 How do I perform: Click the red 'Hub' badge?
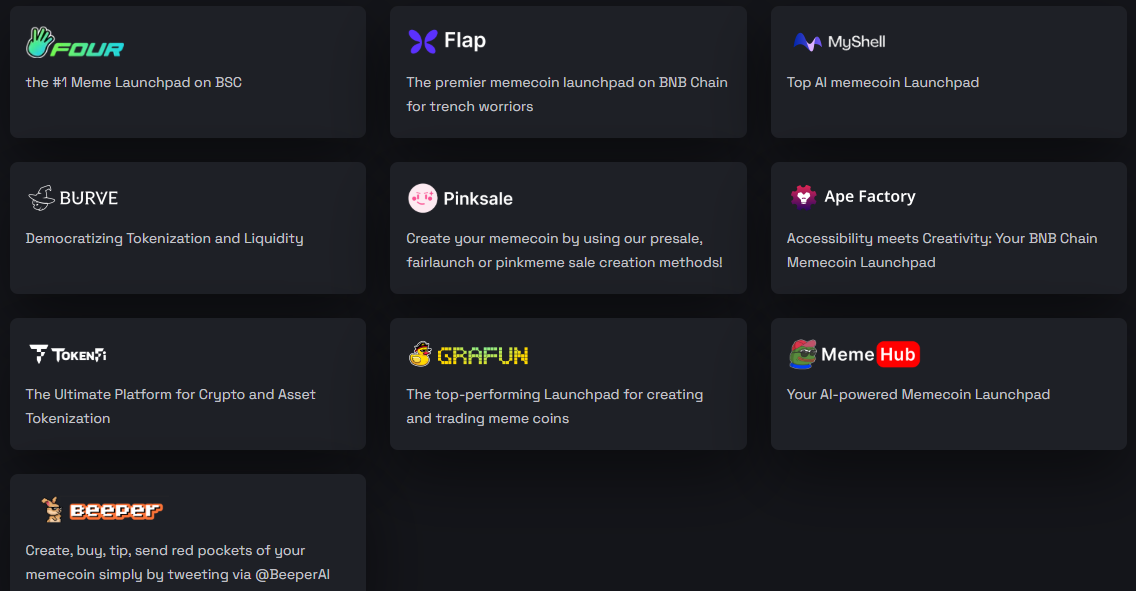(x=897, y=354)
